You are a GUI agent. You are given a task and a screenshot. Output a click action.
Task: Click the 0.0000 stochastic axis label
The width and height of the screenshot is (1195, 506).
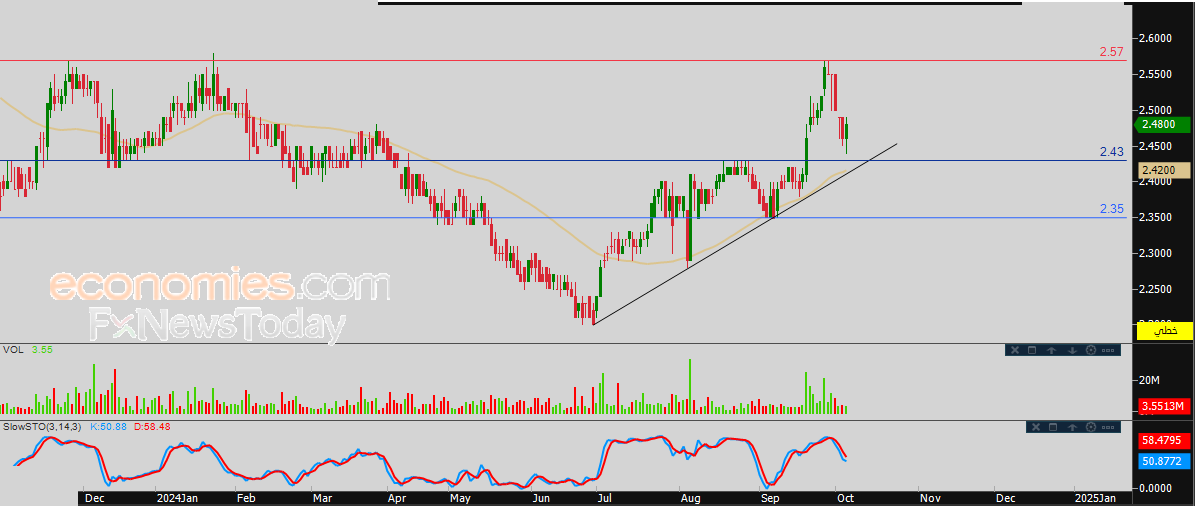tap(1155, 488)
